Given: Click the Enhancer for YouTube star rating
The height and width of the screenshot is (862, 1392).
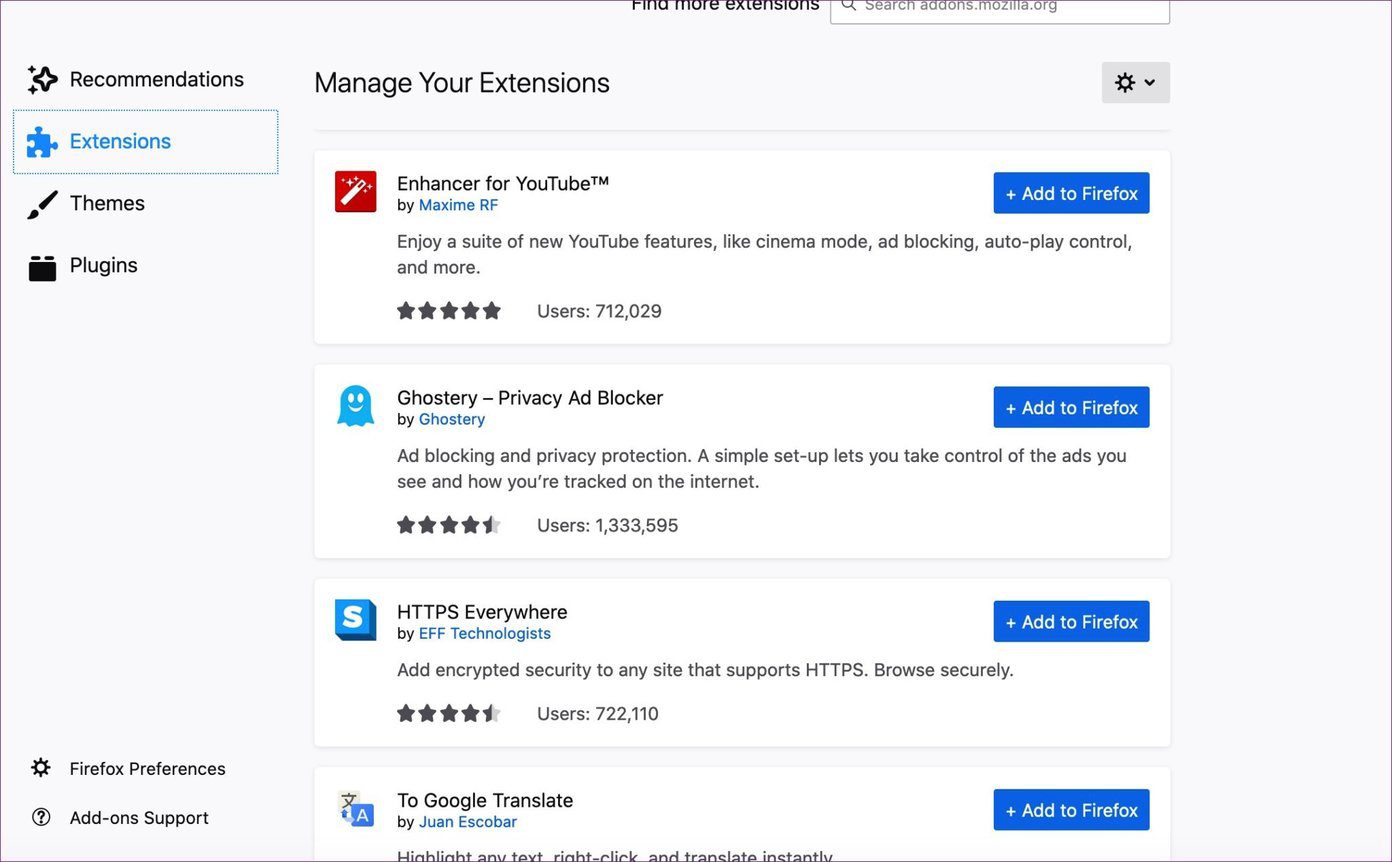Looking at the screenshot, I should point(449,311).
